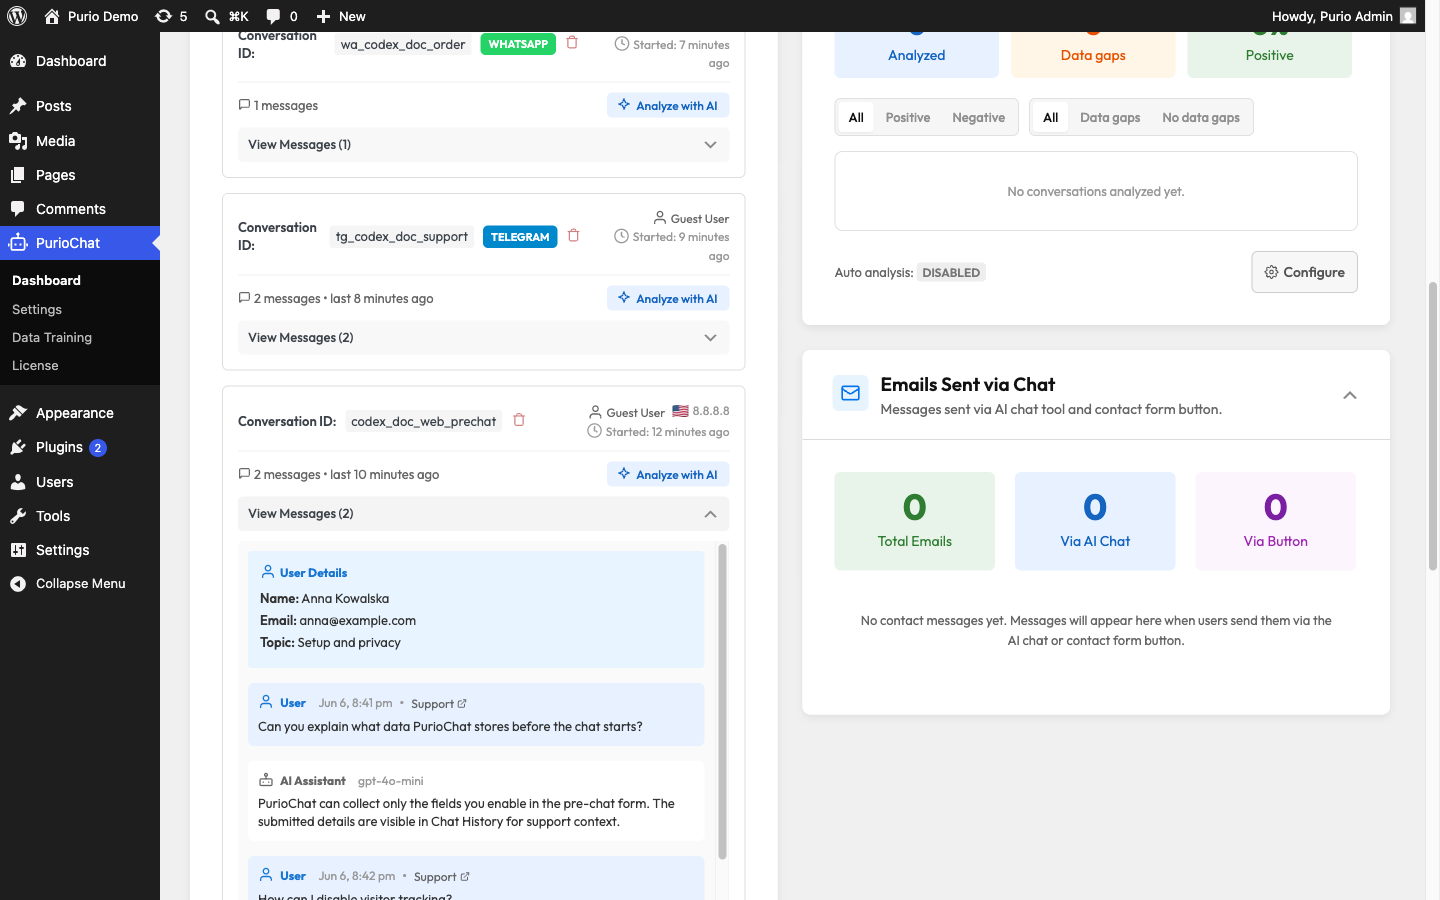
Task: Click the Via AI Chat stat card
Action: point(1095,521)
